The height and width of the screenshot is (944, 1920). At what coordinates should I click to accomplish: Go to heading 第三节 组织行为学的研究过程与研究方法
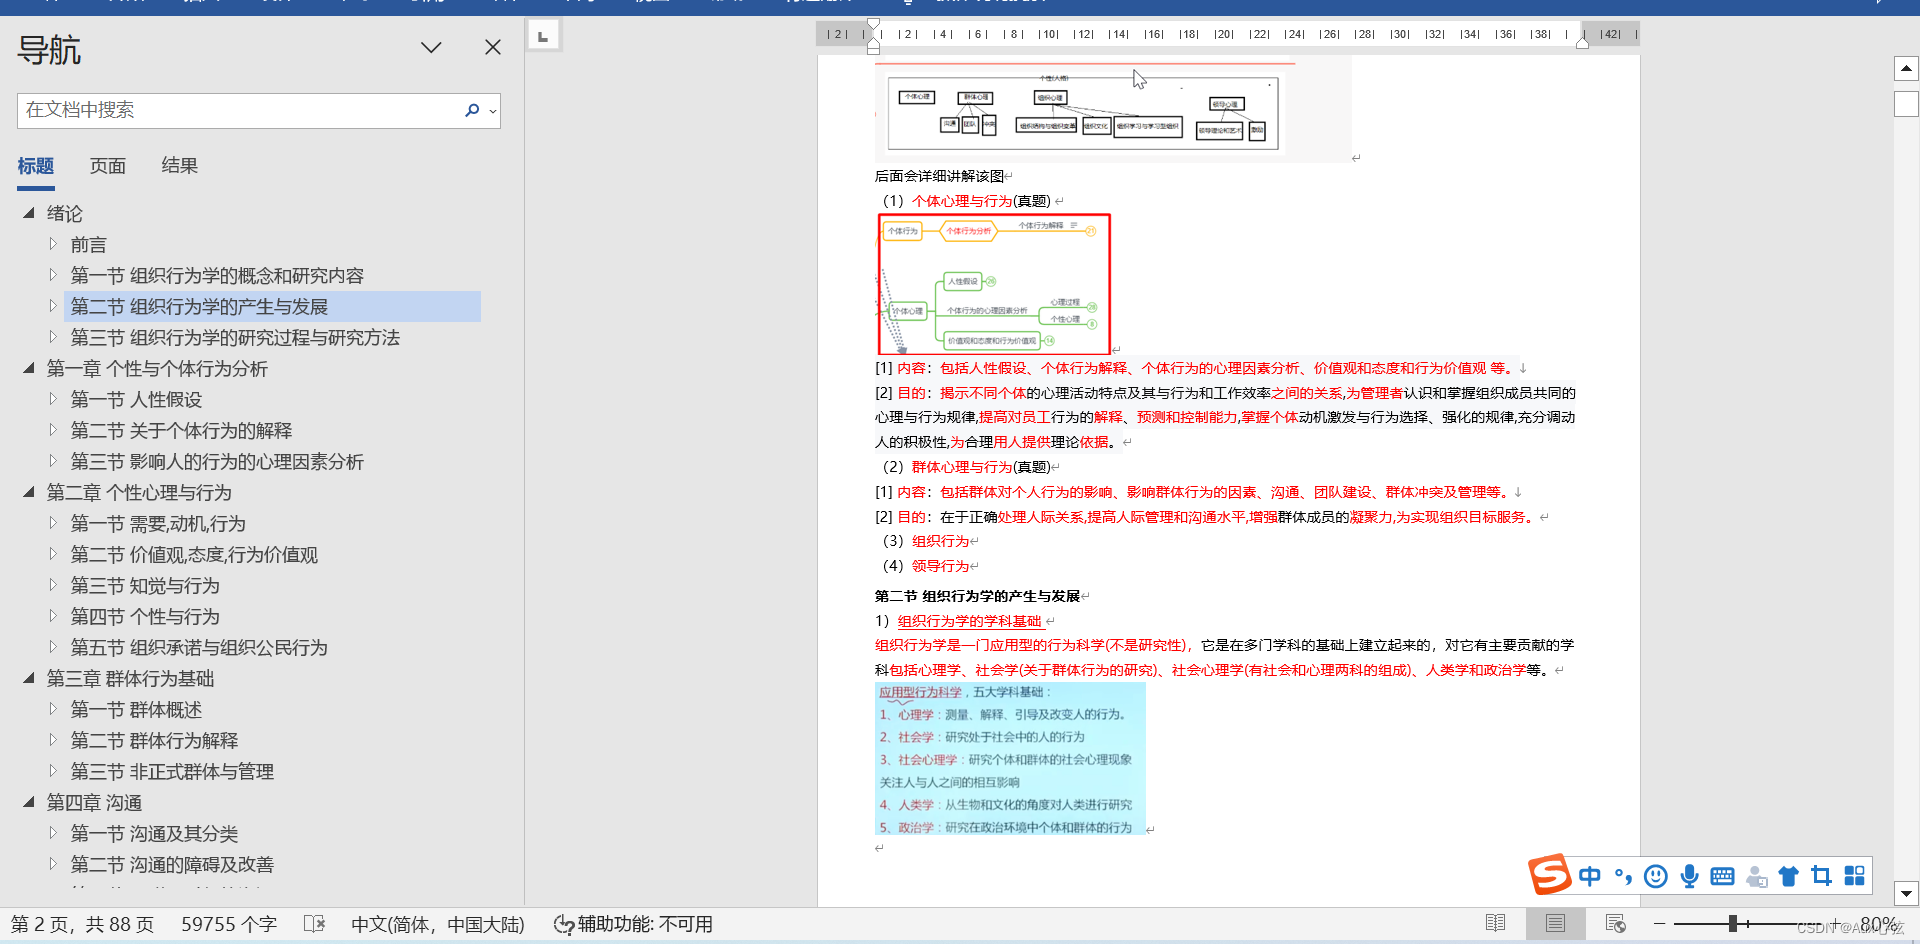point(235,337)
